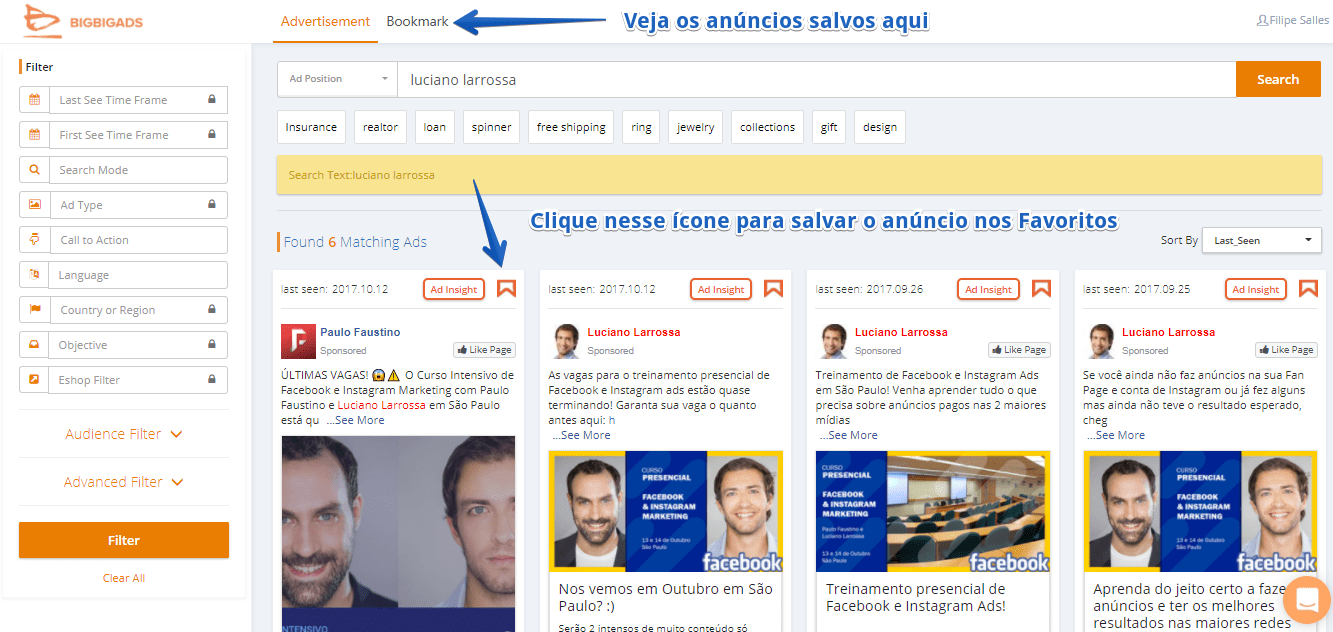This screenshot has height=632, width=1333.
Task: Click the magnifier icon next to Search Mode
Action: click(x=35, y=170)
